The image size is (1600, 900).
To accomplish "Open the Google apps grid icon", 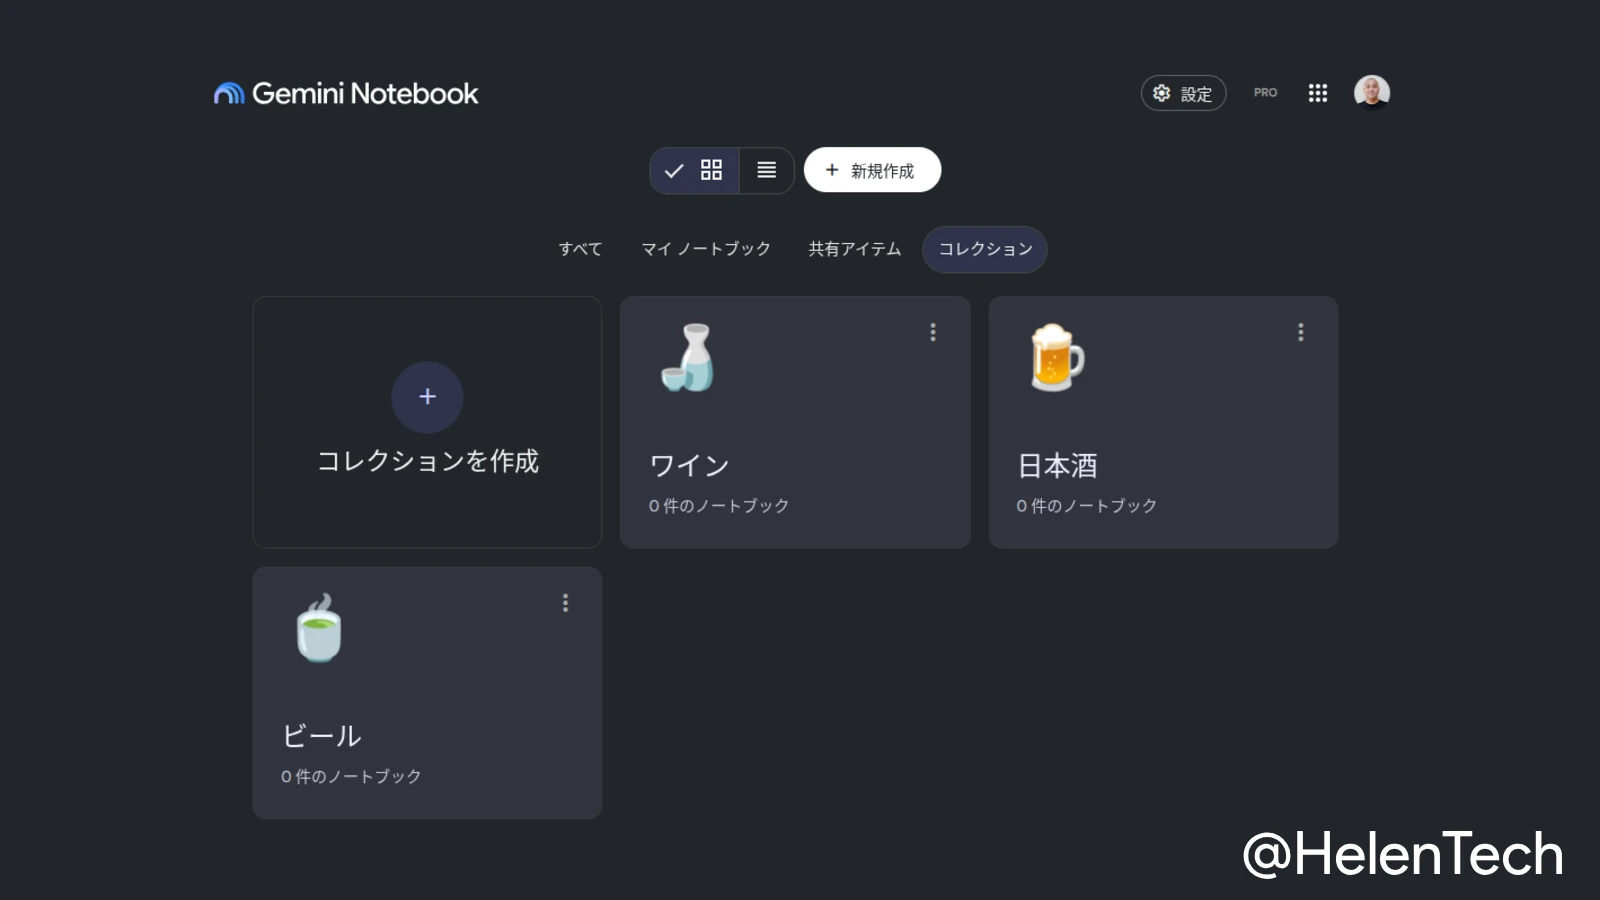I will tap(1318, 93).
